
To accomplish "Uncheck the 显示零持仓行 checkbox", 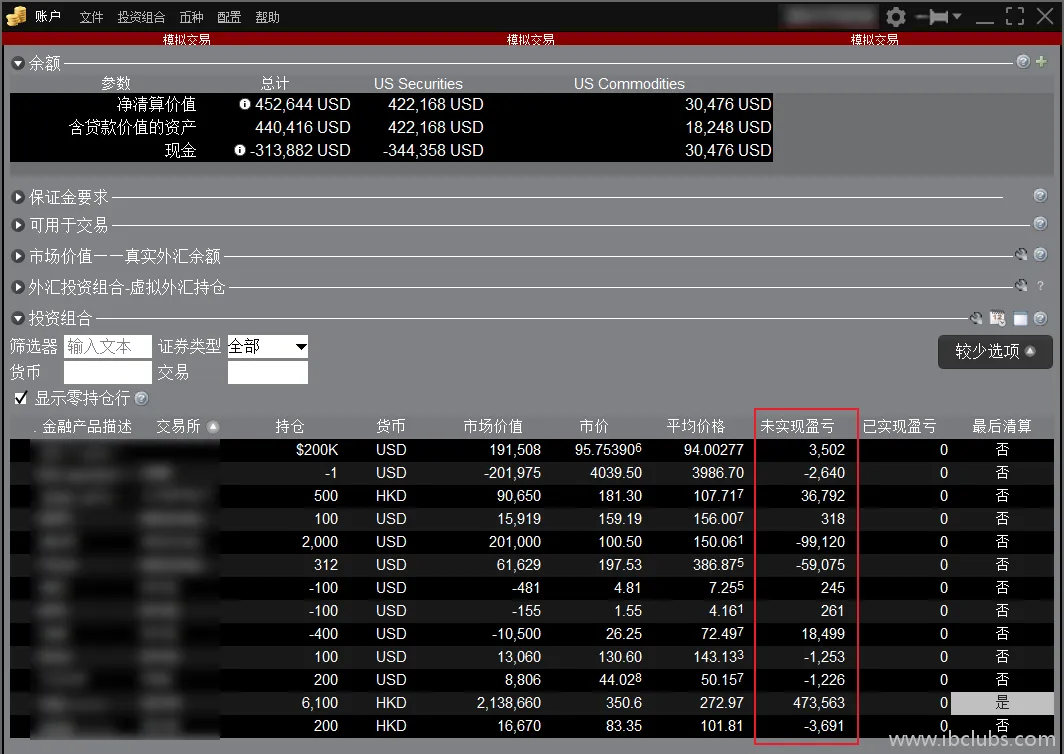I will [x=20, y=398].
